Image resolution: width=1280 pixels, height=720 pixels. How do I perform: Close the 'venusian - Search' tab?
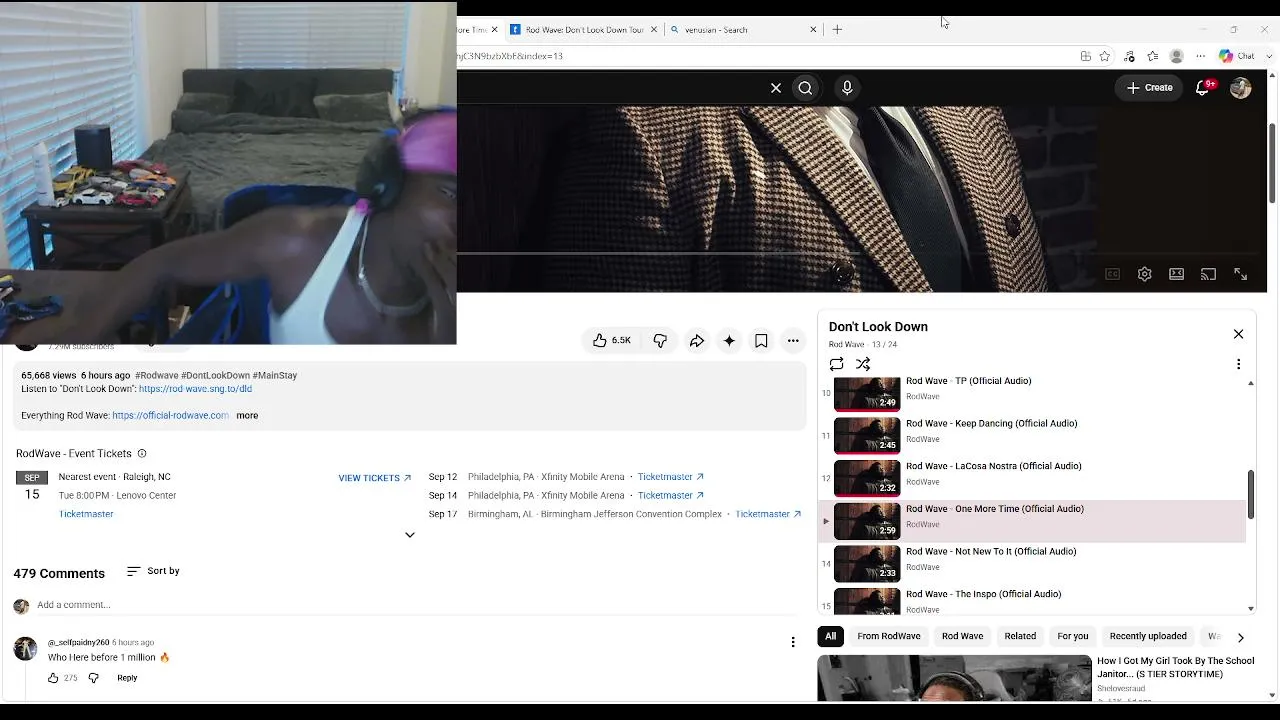[813, 30]
